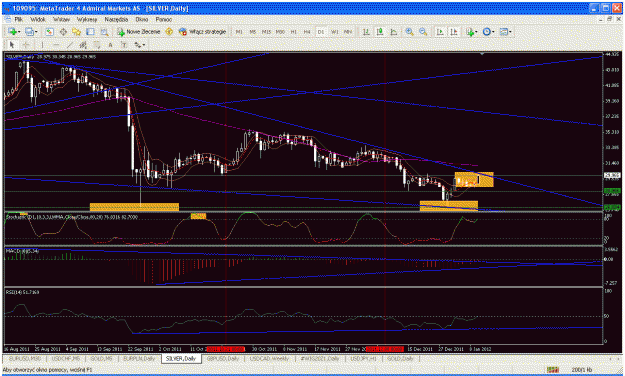
Task: Switch to GBPUSD,Daily chart tab
Action: click(222, 359)
